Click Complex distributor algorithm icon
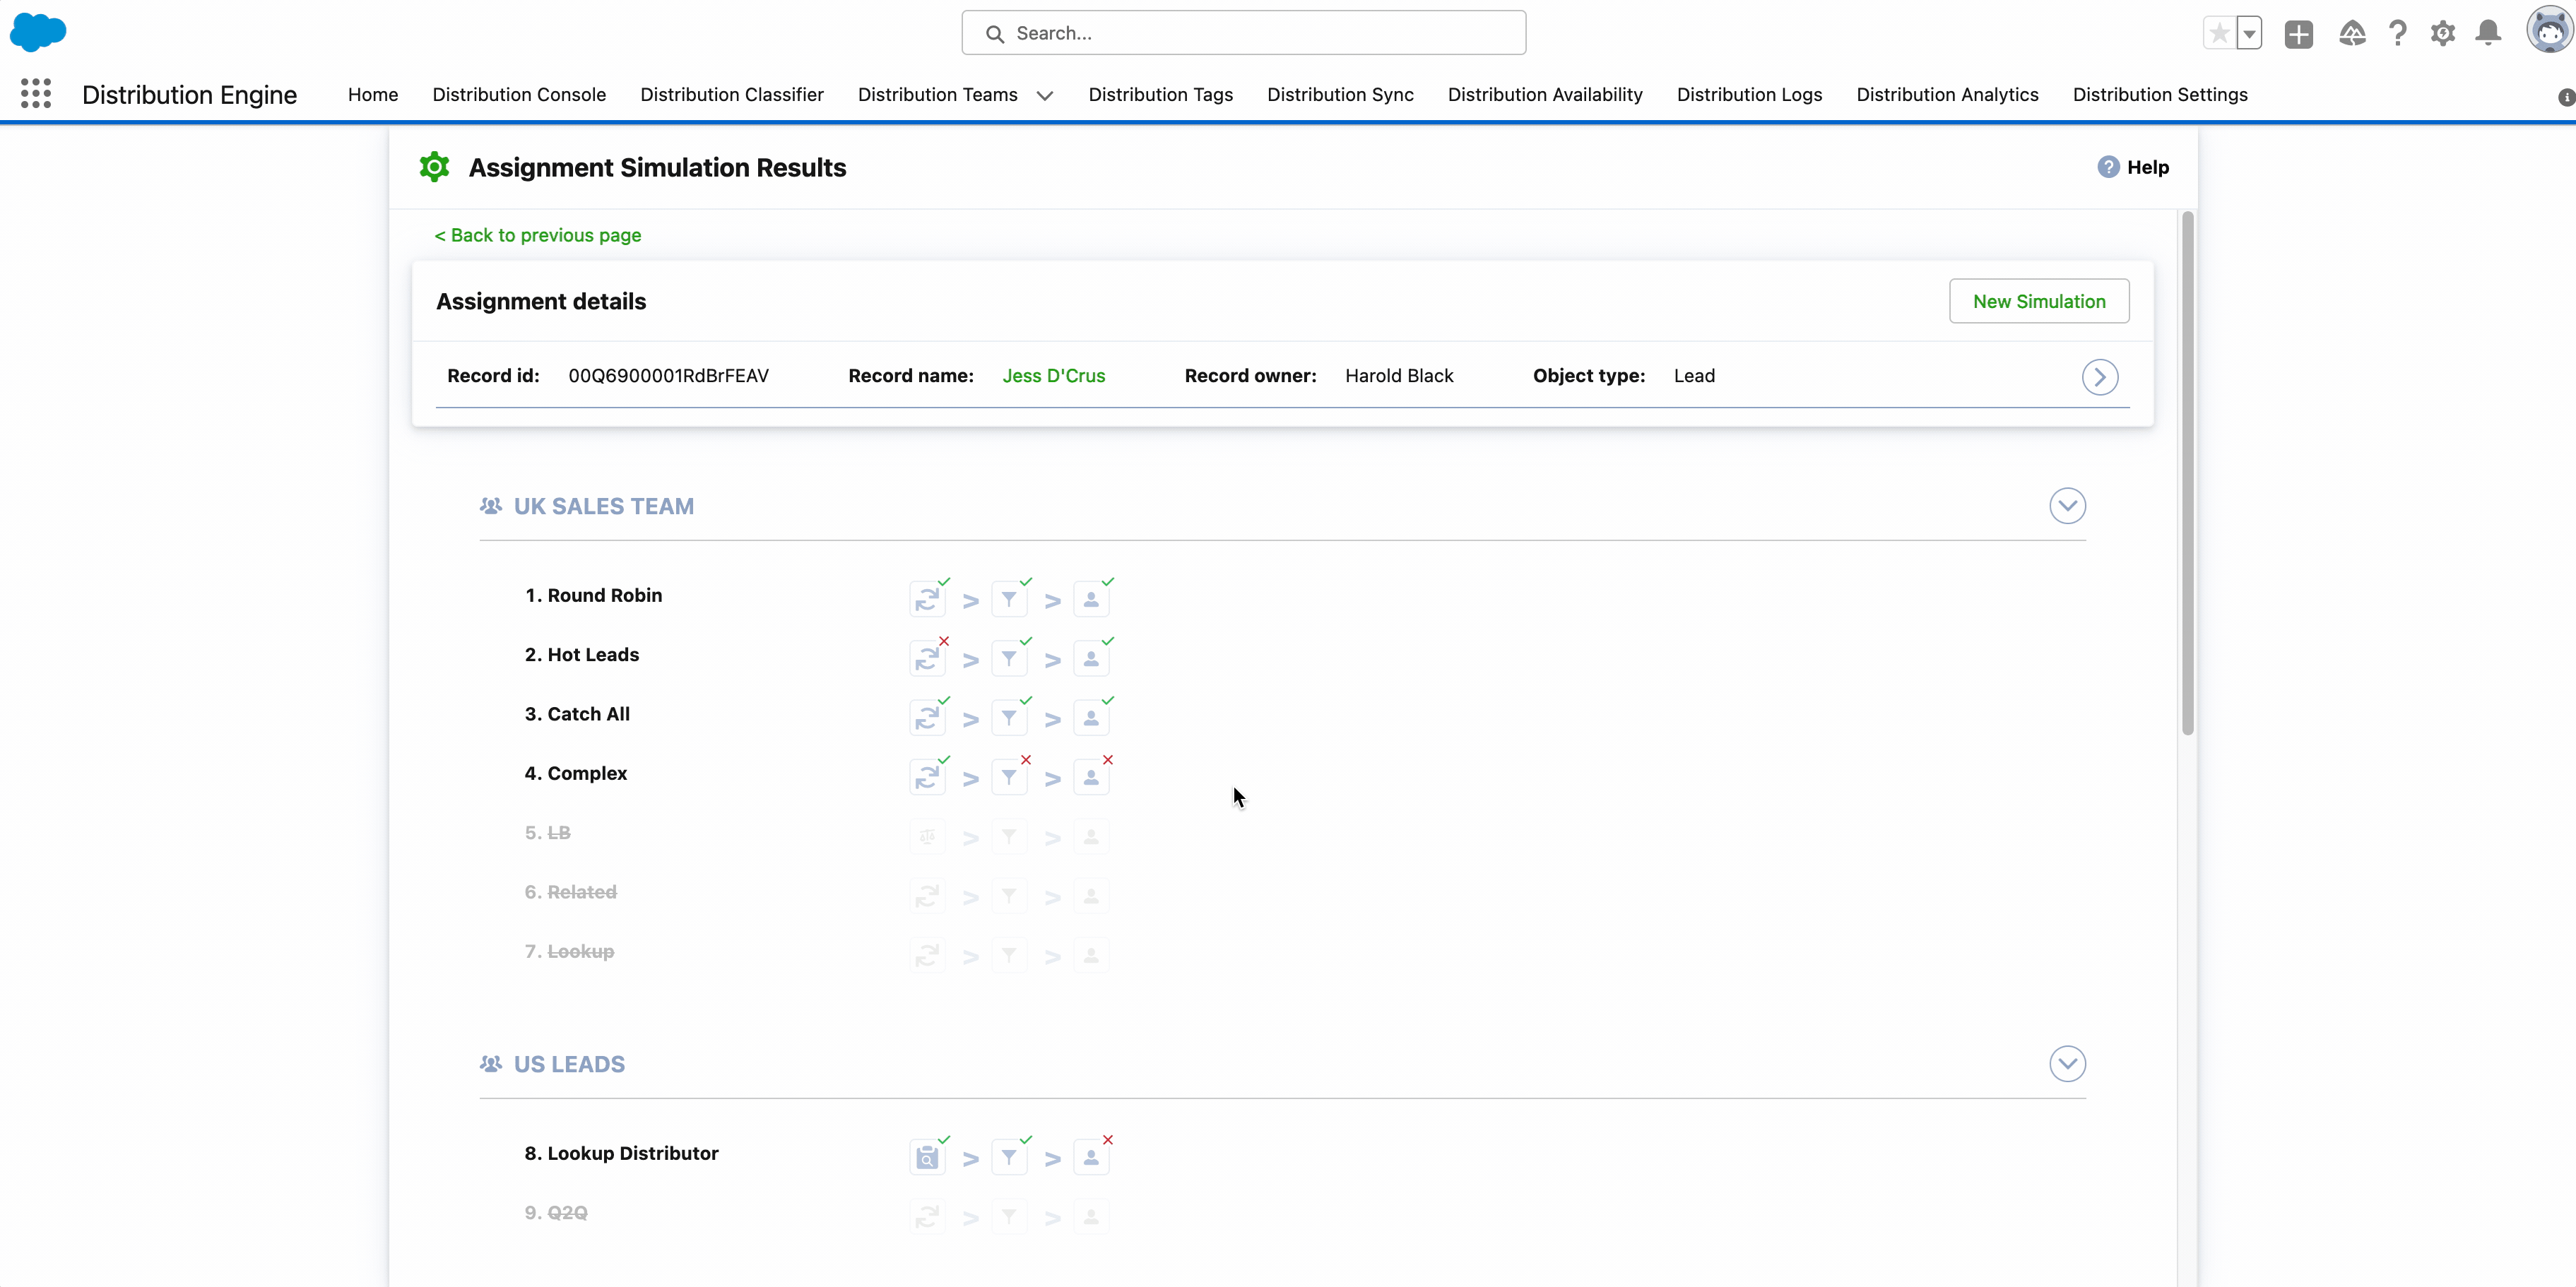 pos(927,777)
